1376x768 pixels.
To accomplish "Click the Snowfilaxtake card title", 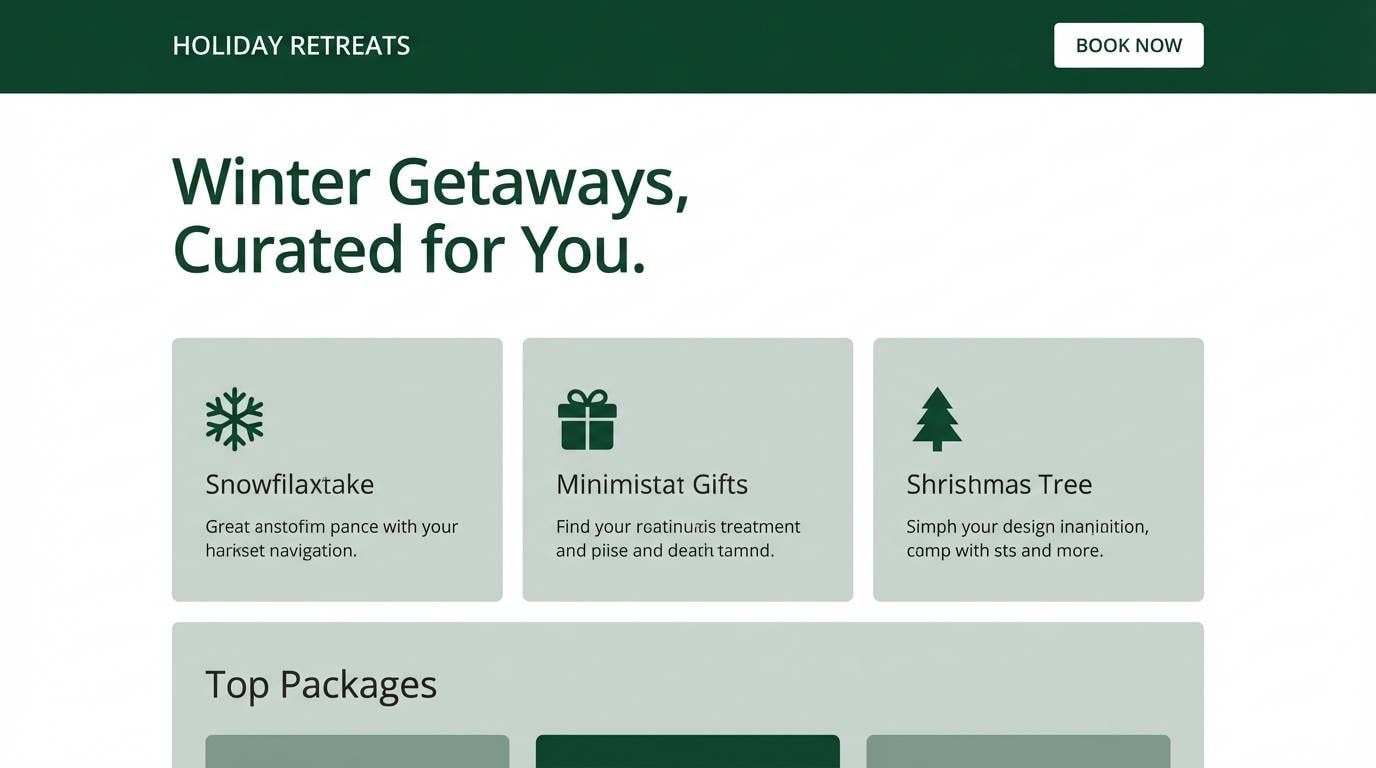I will coord(289,484).
